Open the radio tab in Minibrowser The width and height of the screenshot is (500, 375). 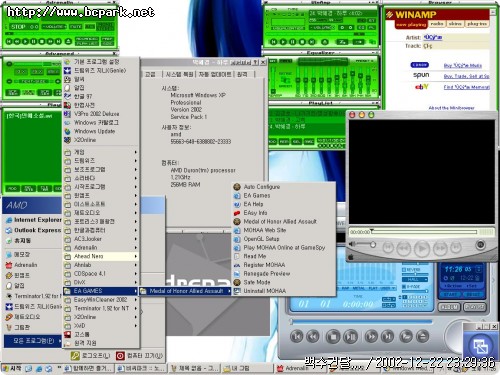(x=437, y=24)
